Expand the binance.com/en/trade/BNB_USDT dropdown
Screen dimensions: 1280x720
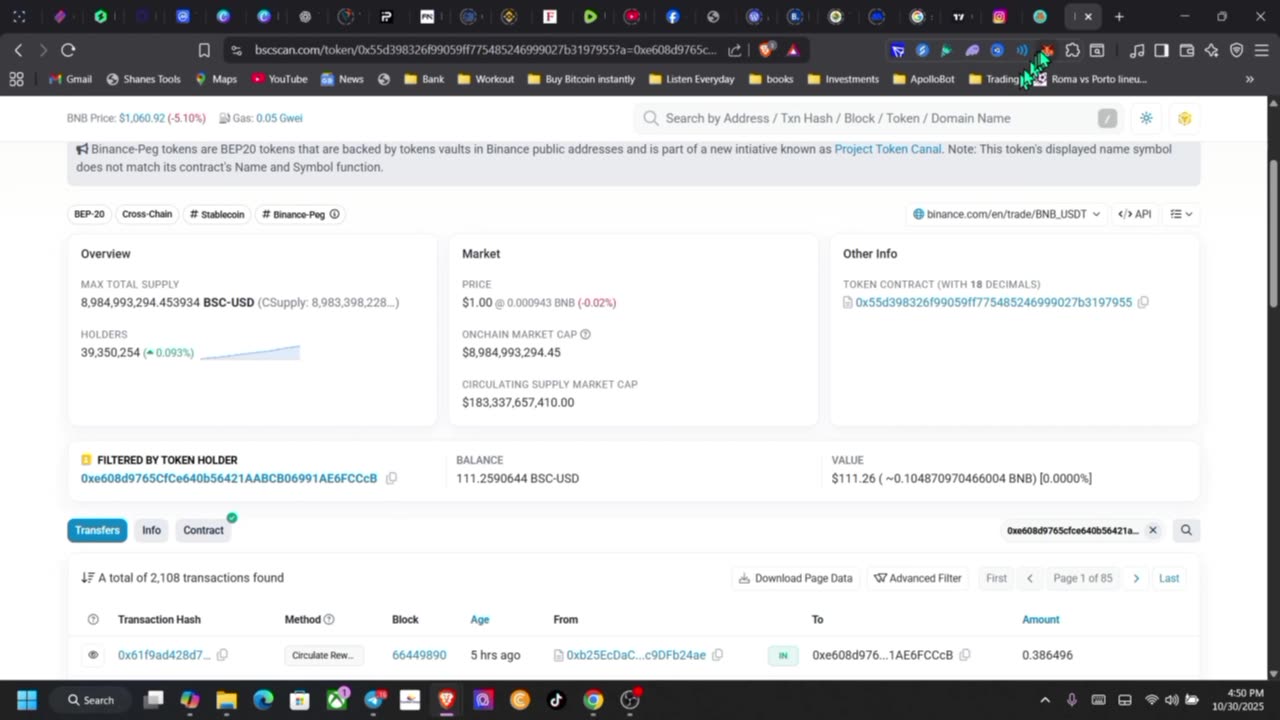pos(1006,214)
